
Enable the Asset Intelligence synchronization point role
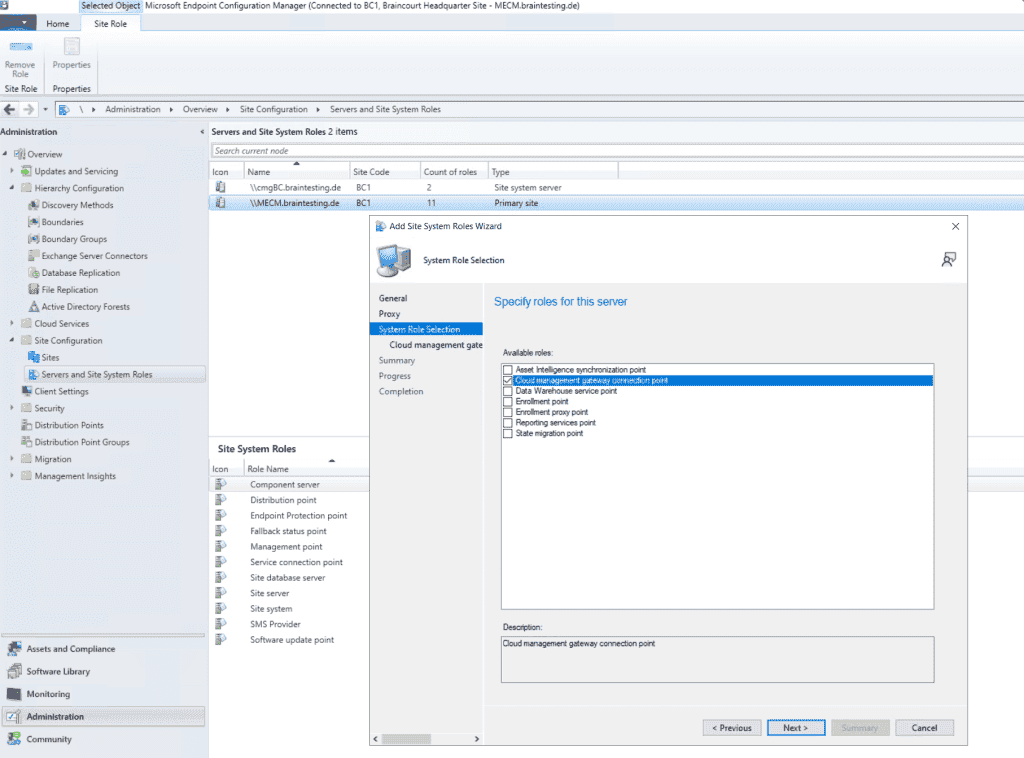click(x=508, y=369)
